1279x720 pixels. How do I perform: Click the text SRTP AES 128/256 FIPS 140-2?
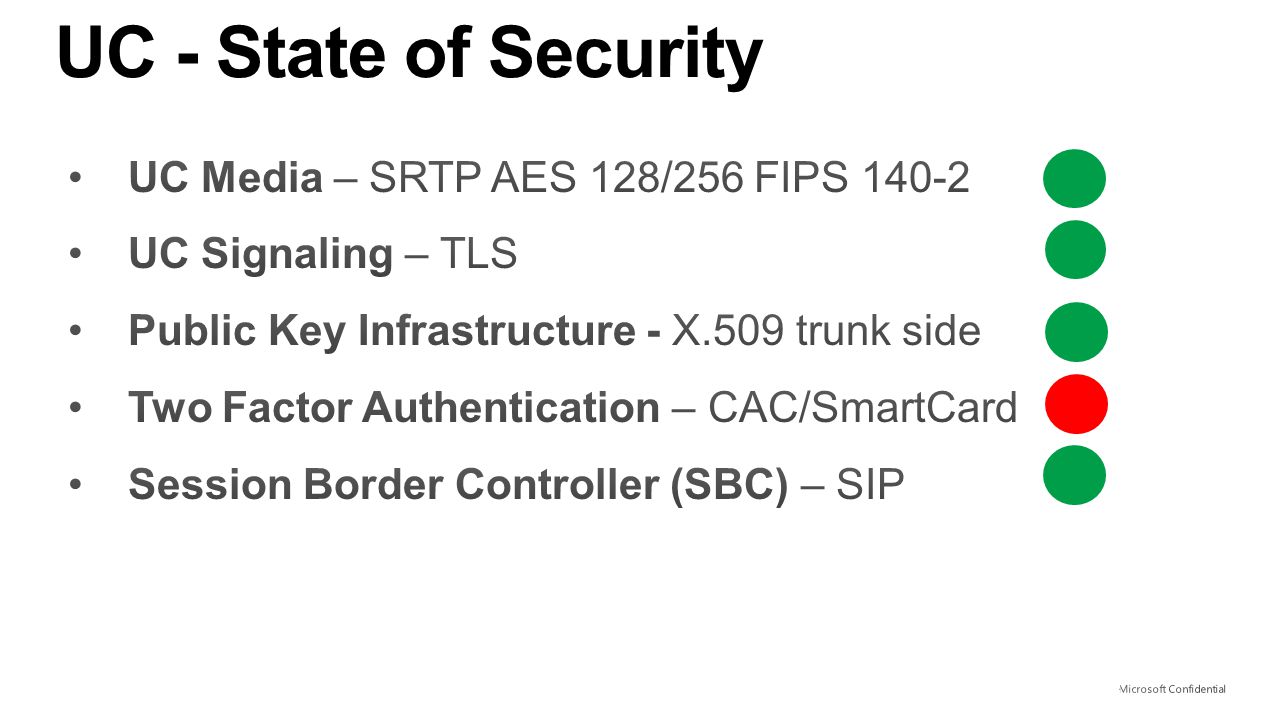[669, 178]
